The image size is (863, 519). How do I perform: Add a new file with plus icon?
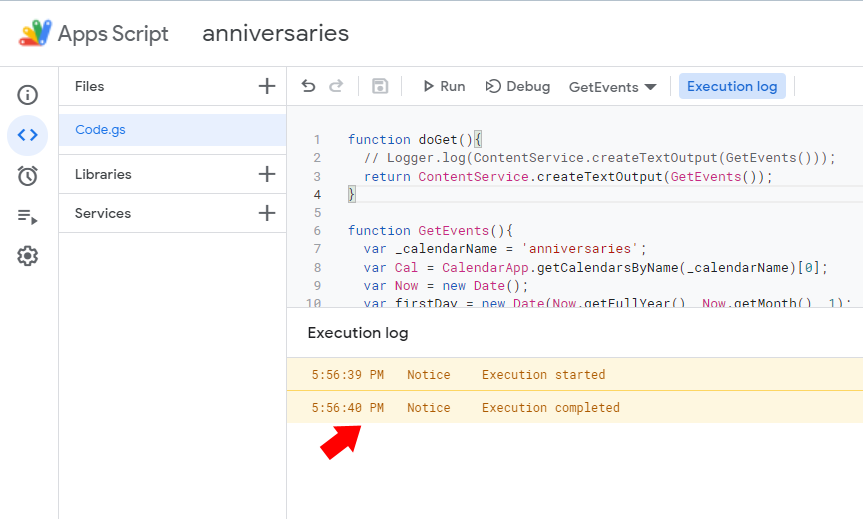pyautogui.click(x=267, y=87)
